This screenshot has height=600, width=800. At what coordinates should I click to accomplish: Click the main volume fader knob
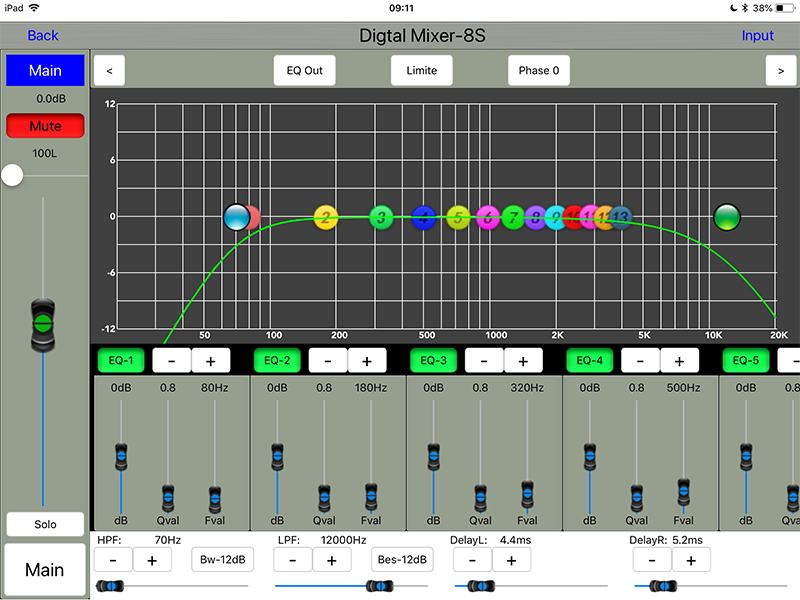pos(42,323)
